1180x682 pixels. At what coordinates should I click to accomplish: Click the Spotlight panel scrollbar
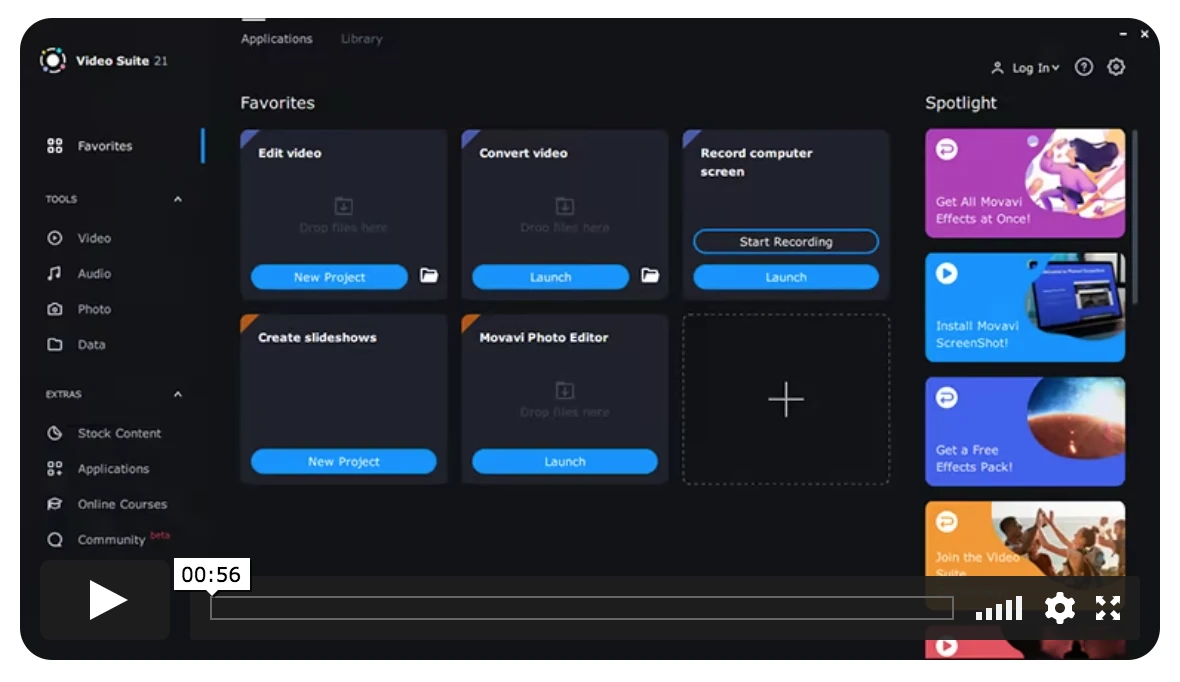[x=1135, y=217]
